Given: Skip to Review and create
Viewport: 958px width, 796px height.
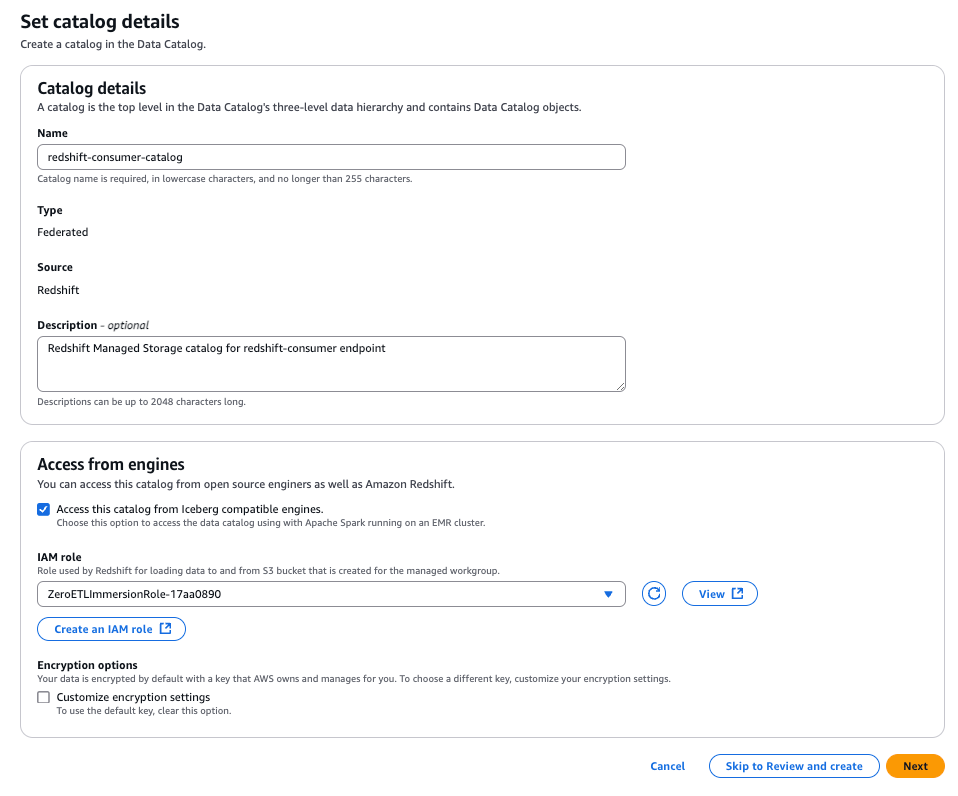Looking at the screenshot, I should pos(794,766).
